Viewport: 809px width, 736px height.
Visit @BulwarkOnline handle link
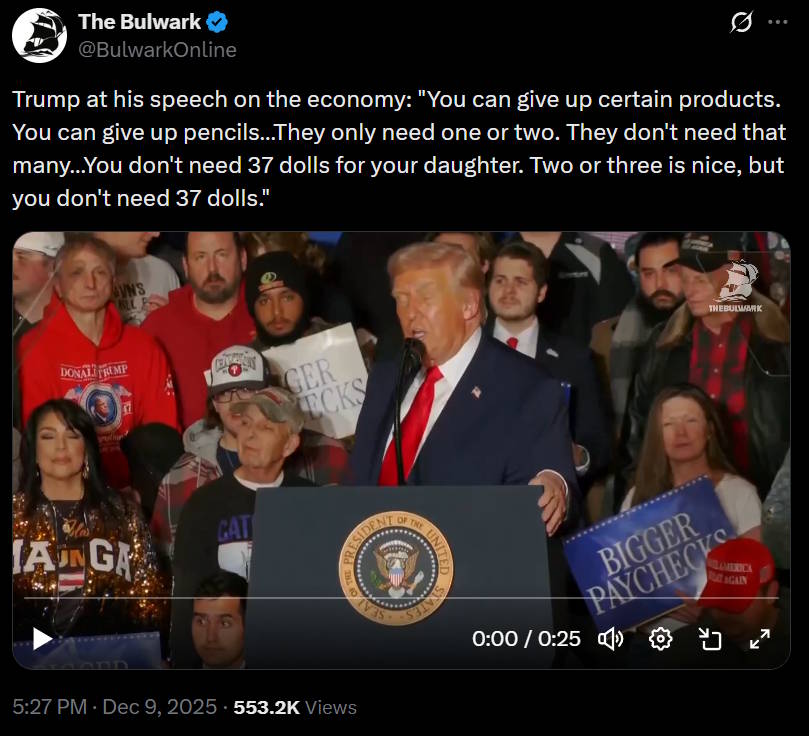[x=157, y=50]
